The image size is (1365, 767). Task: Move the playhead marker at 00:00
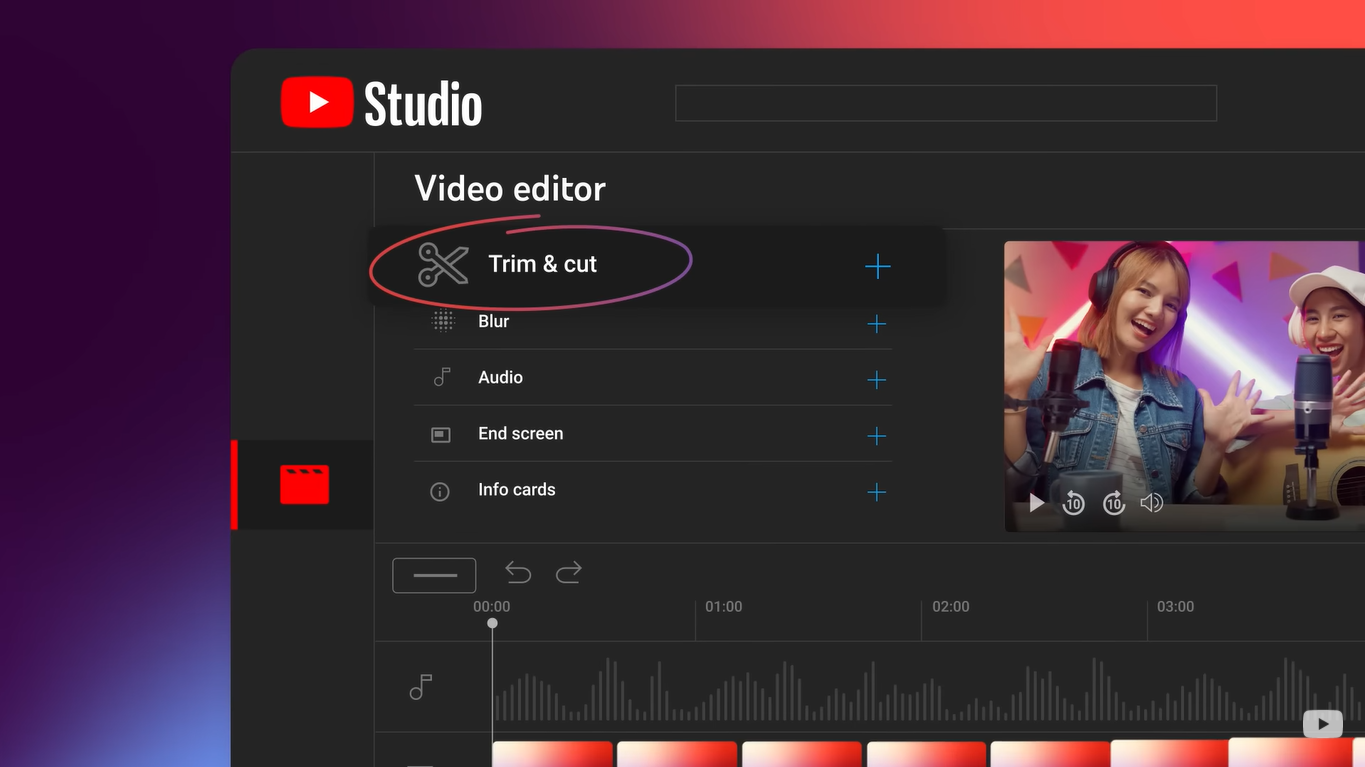coord(491,622)
